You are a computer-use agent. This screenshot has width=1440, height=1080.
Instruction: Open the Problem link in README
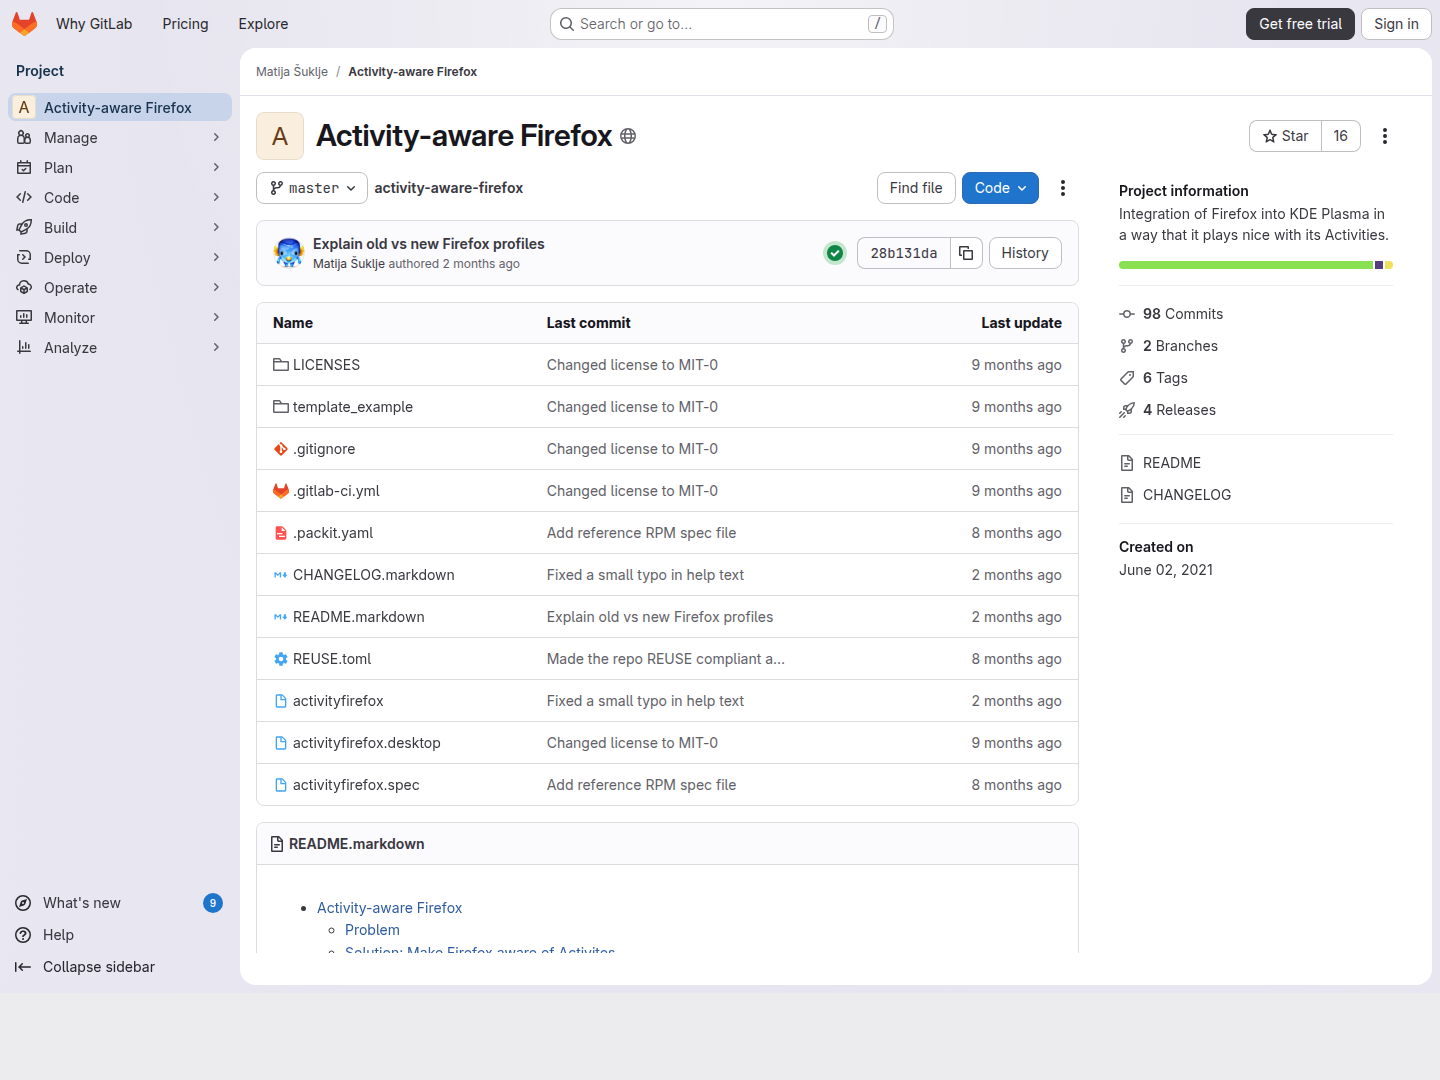coord(372,930)
